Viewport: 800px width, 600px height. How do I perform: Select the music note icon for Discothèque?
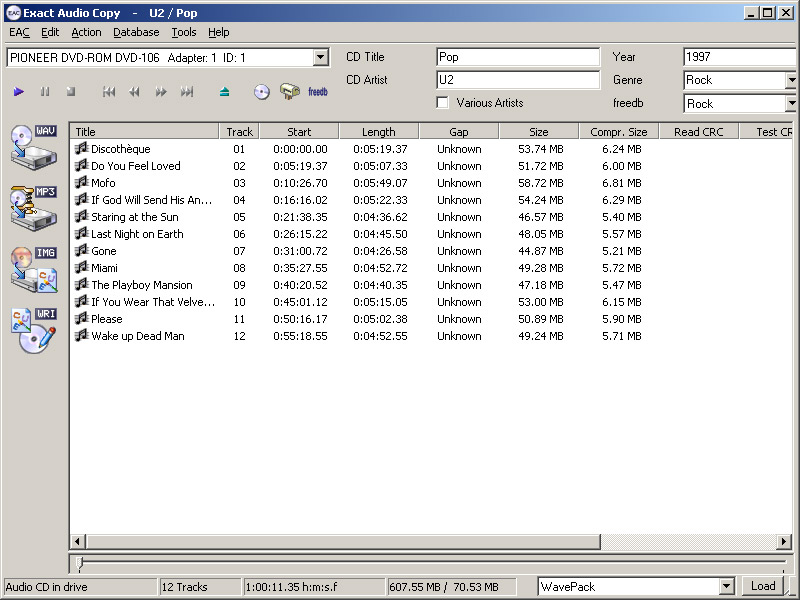click(81, 148)
